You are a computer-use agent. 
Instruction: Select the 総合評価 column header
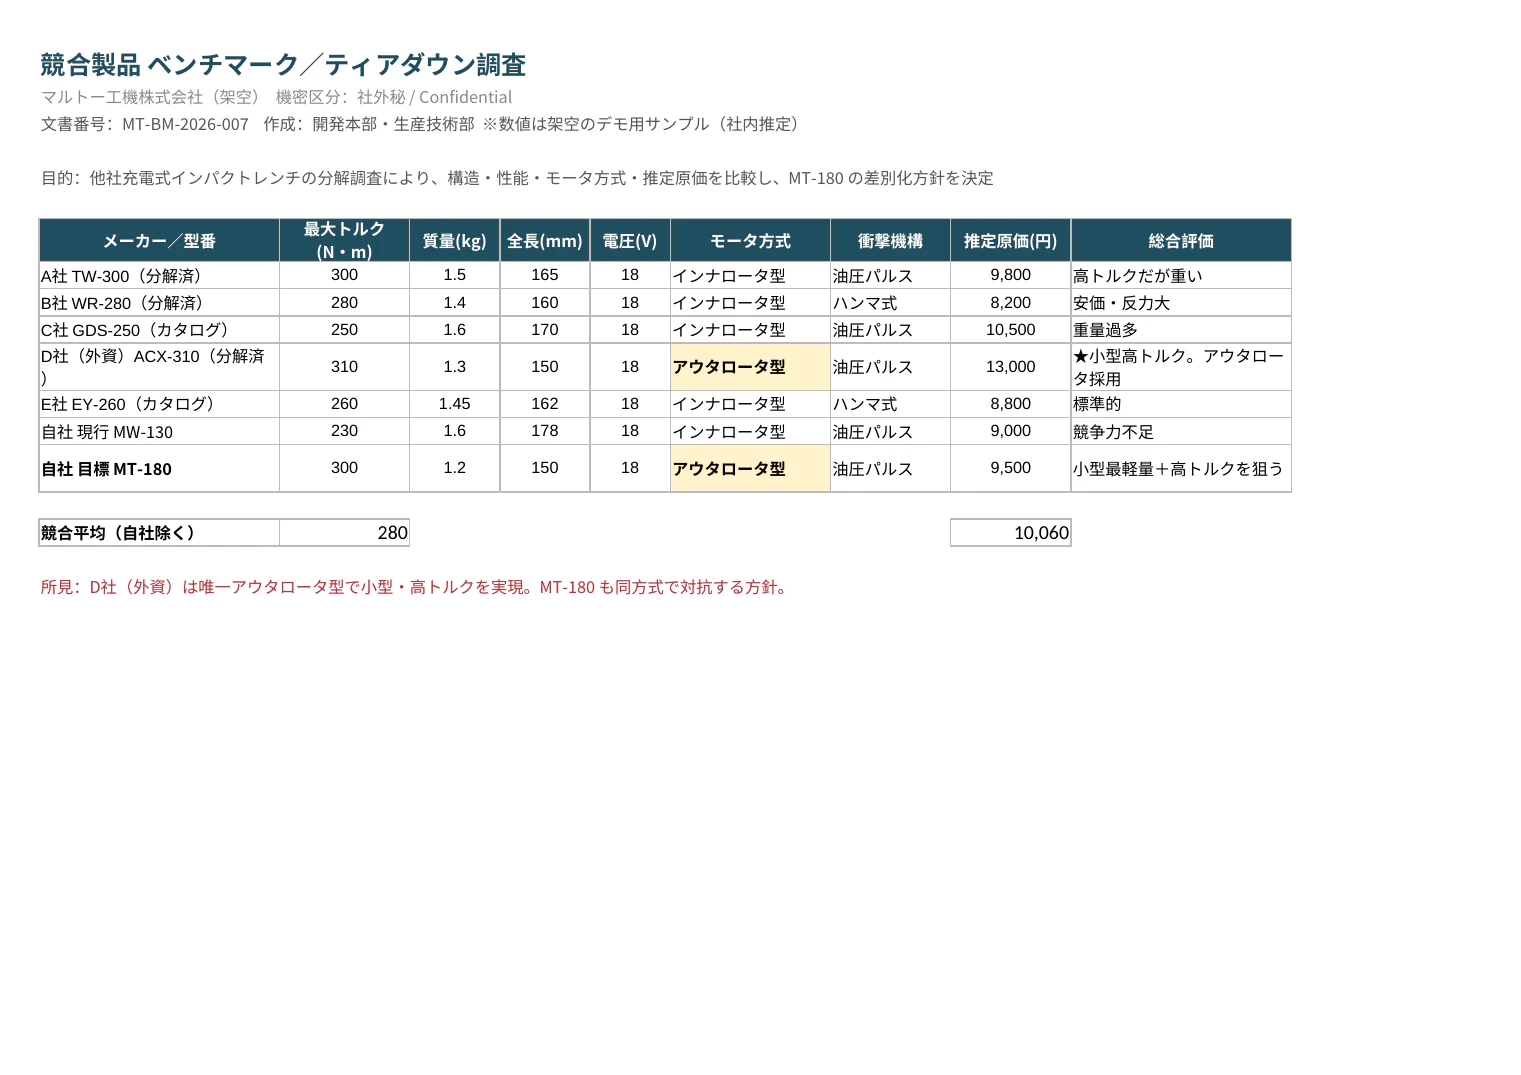point(1181,241)
